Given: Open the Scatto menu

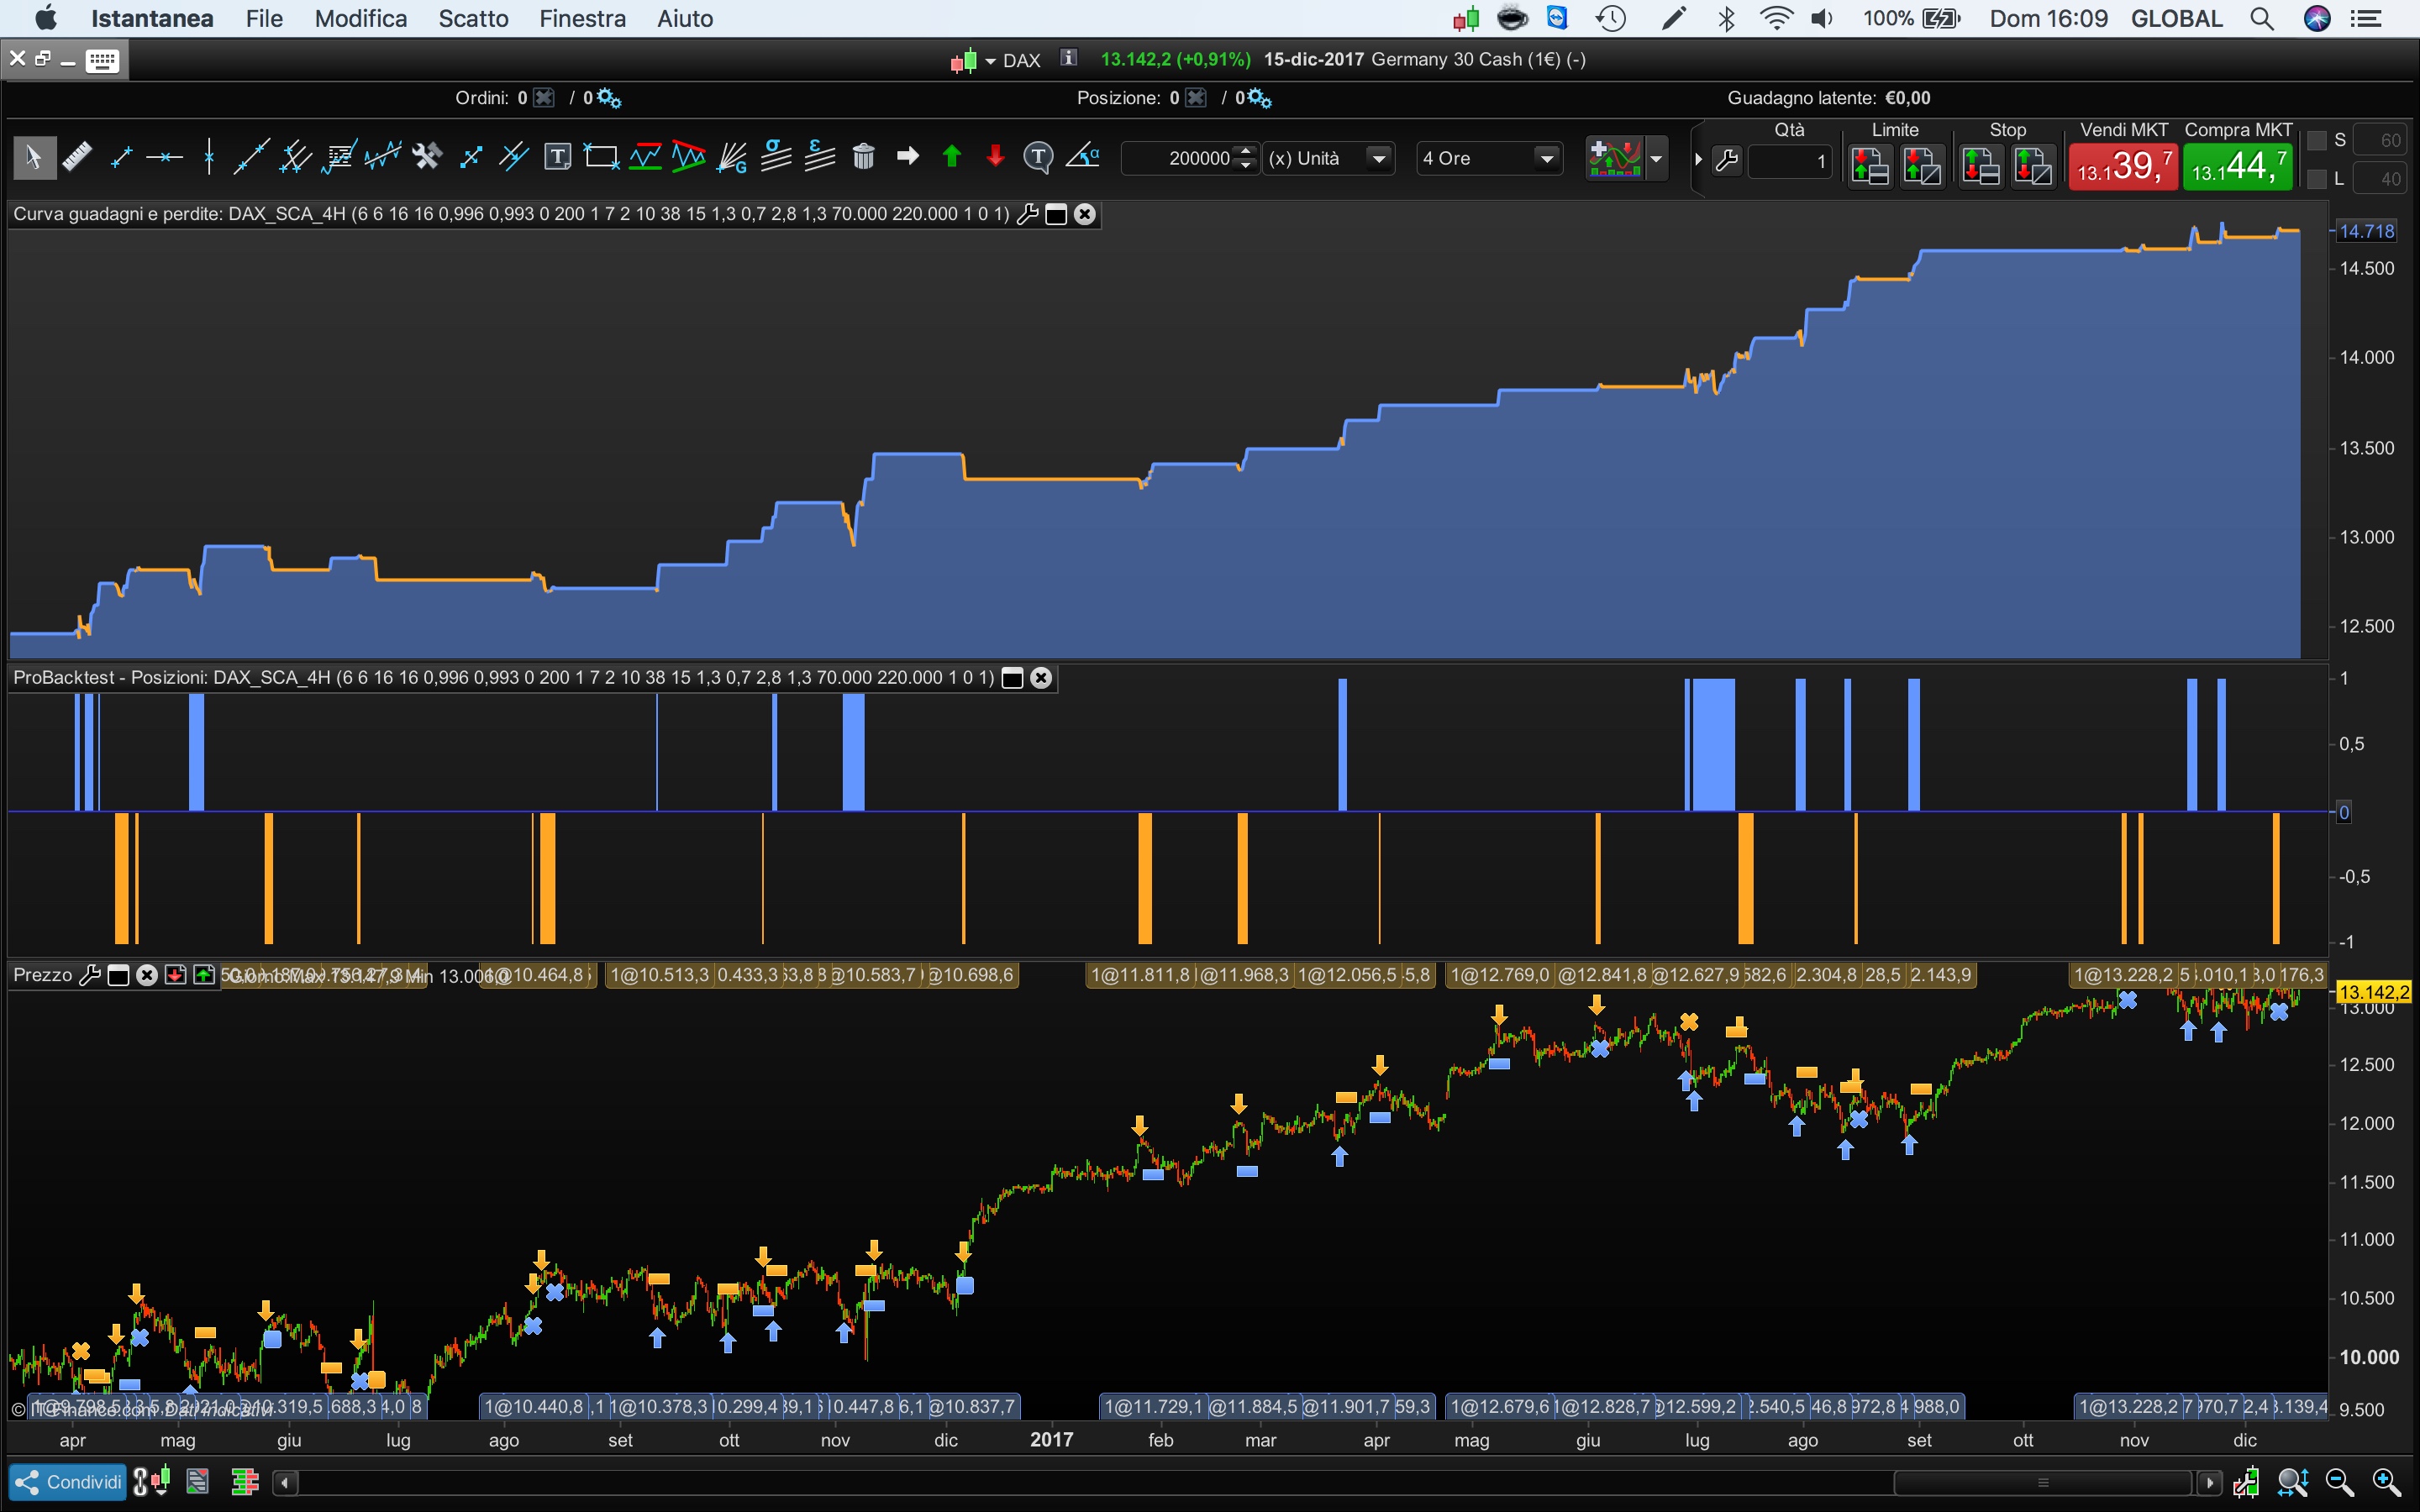Looking at the screenshot, I should click(473, 18).
